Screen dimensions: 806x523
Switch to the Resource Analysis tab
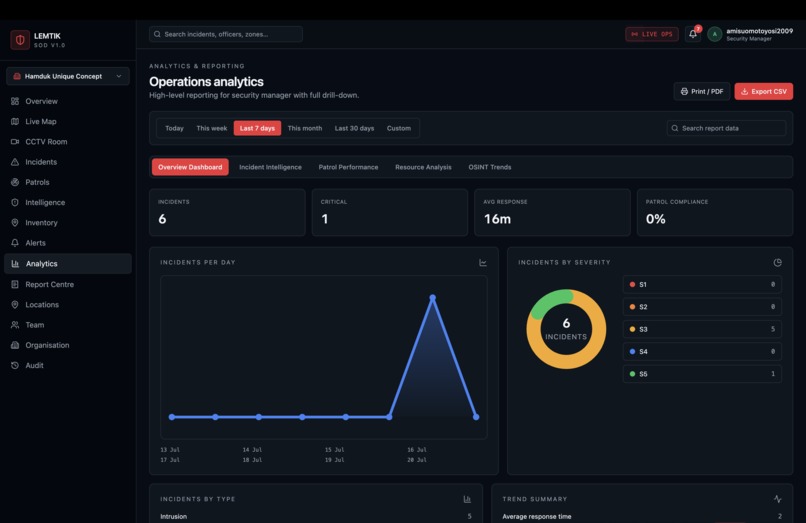point(423,167)
